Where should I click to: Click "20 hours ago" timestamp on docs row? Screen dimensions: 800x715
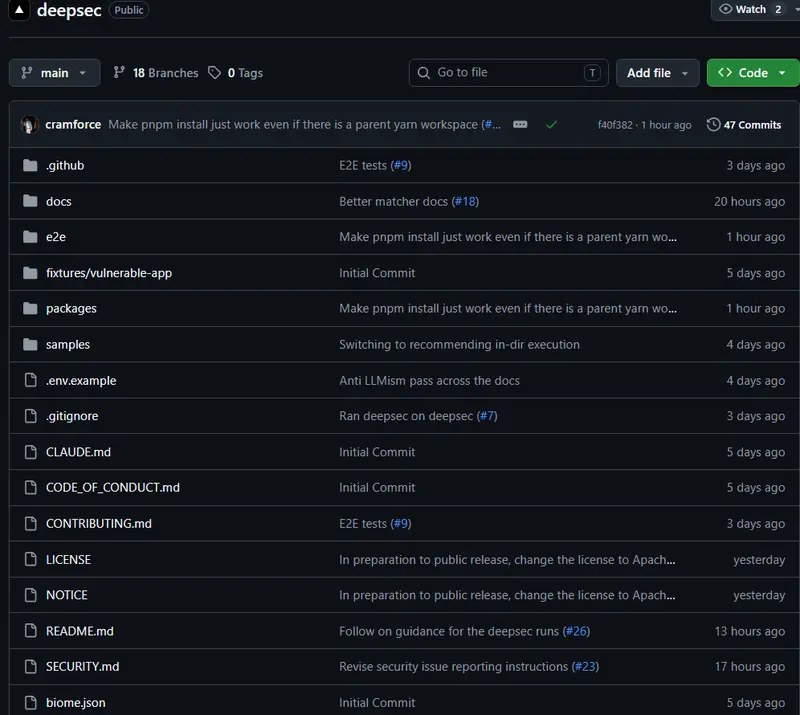pos(749,202)
